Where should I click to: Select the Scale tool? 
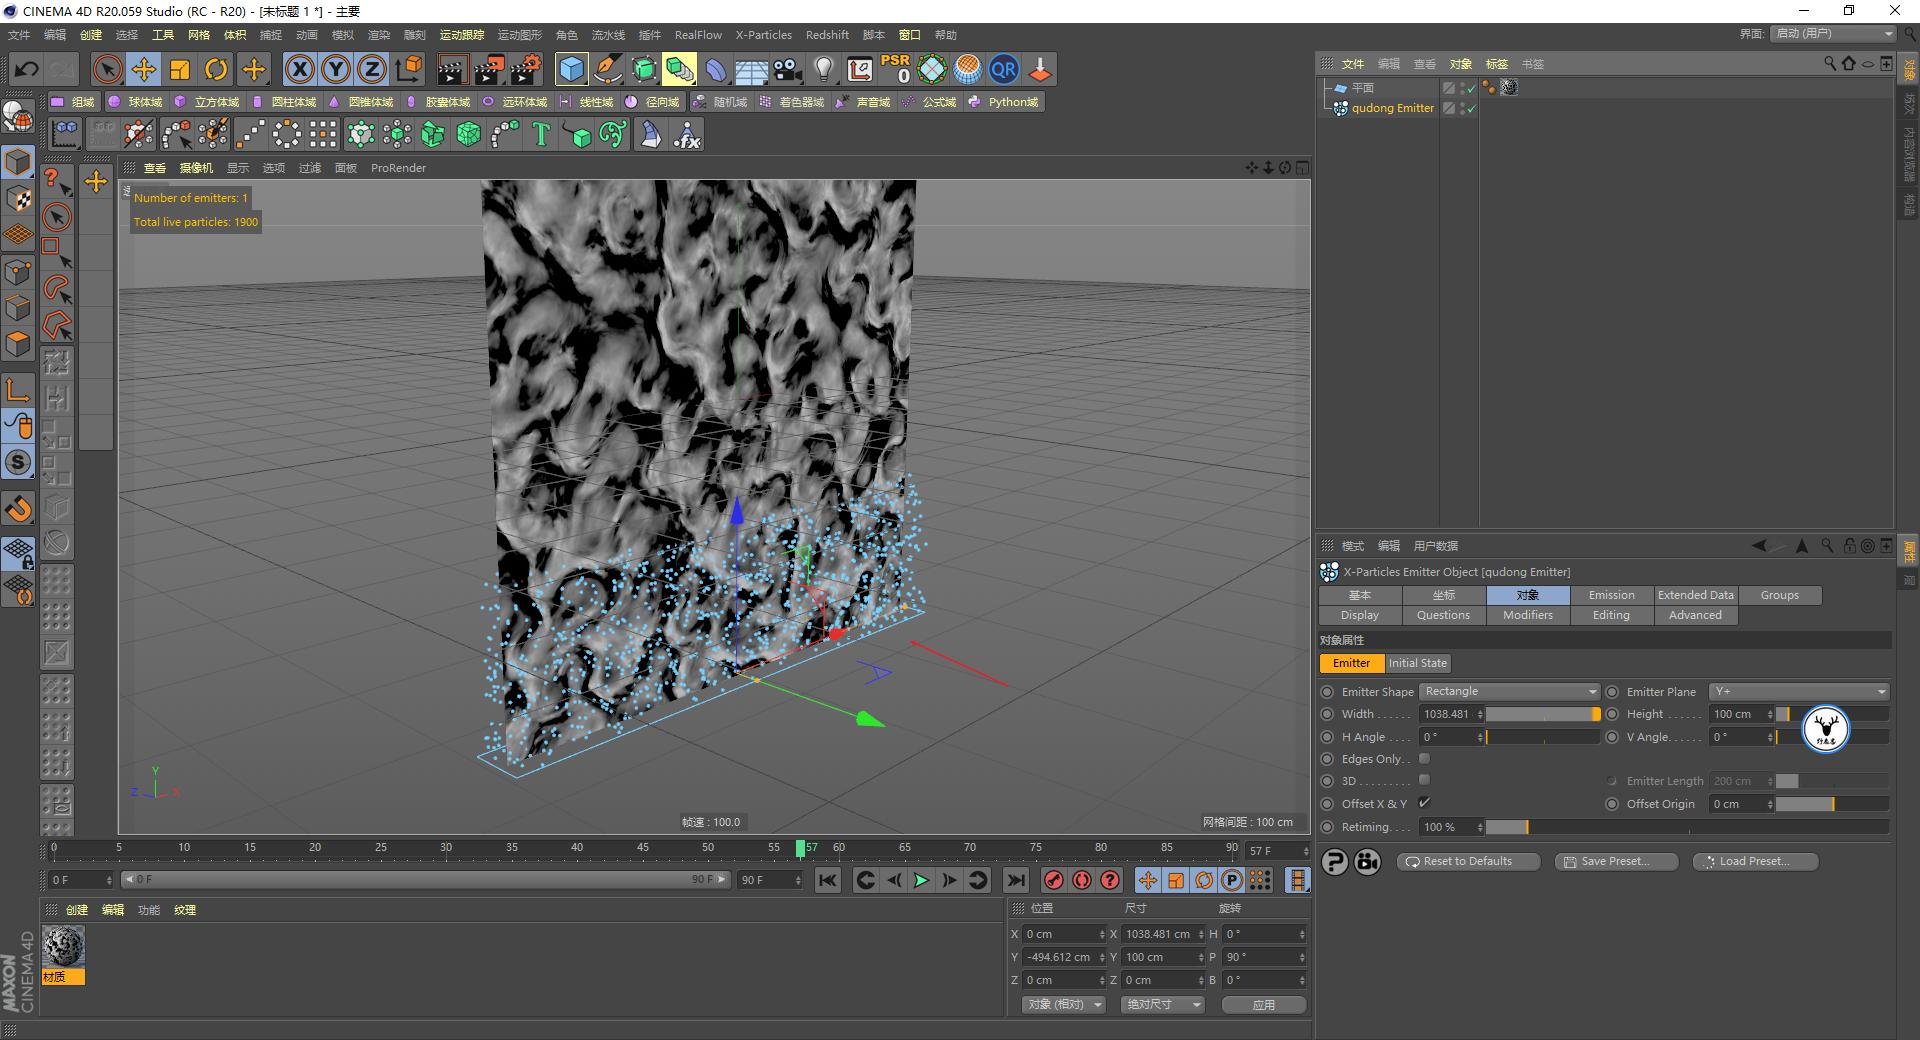click(180, 69)
